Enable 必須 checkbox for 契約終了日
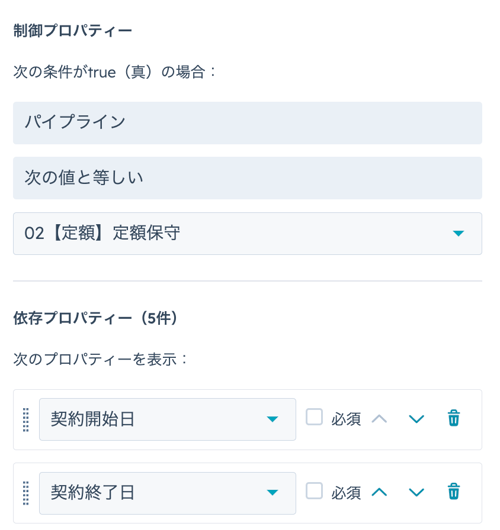The height and width of the screenshot is (530, 500). tap(314, 490)
